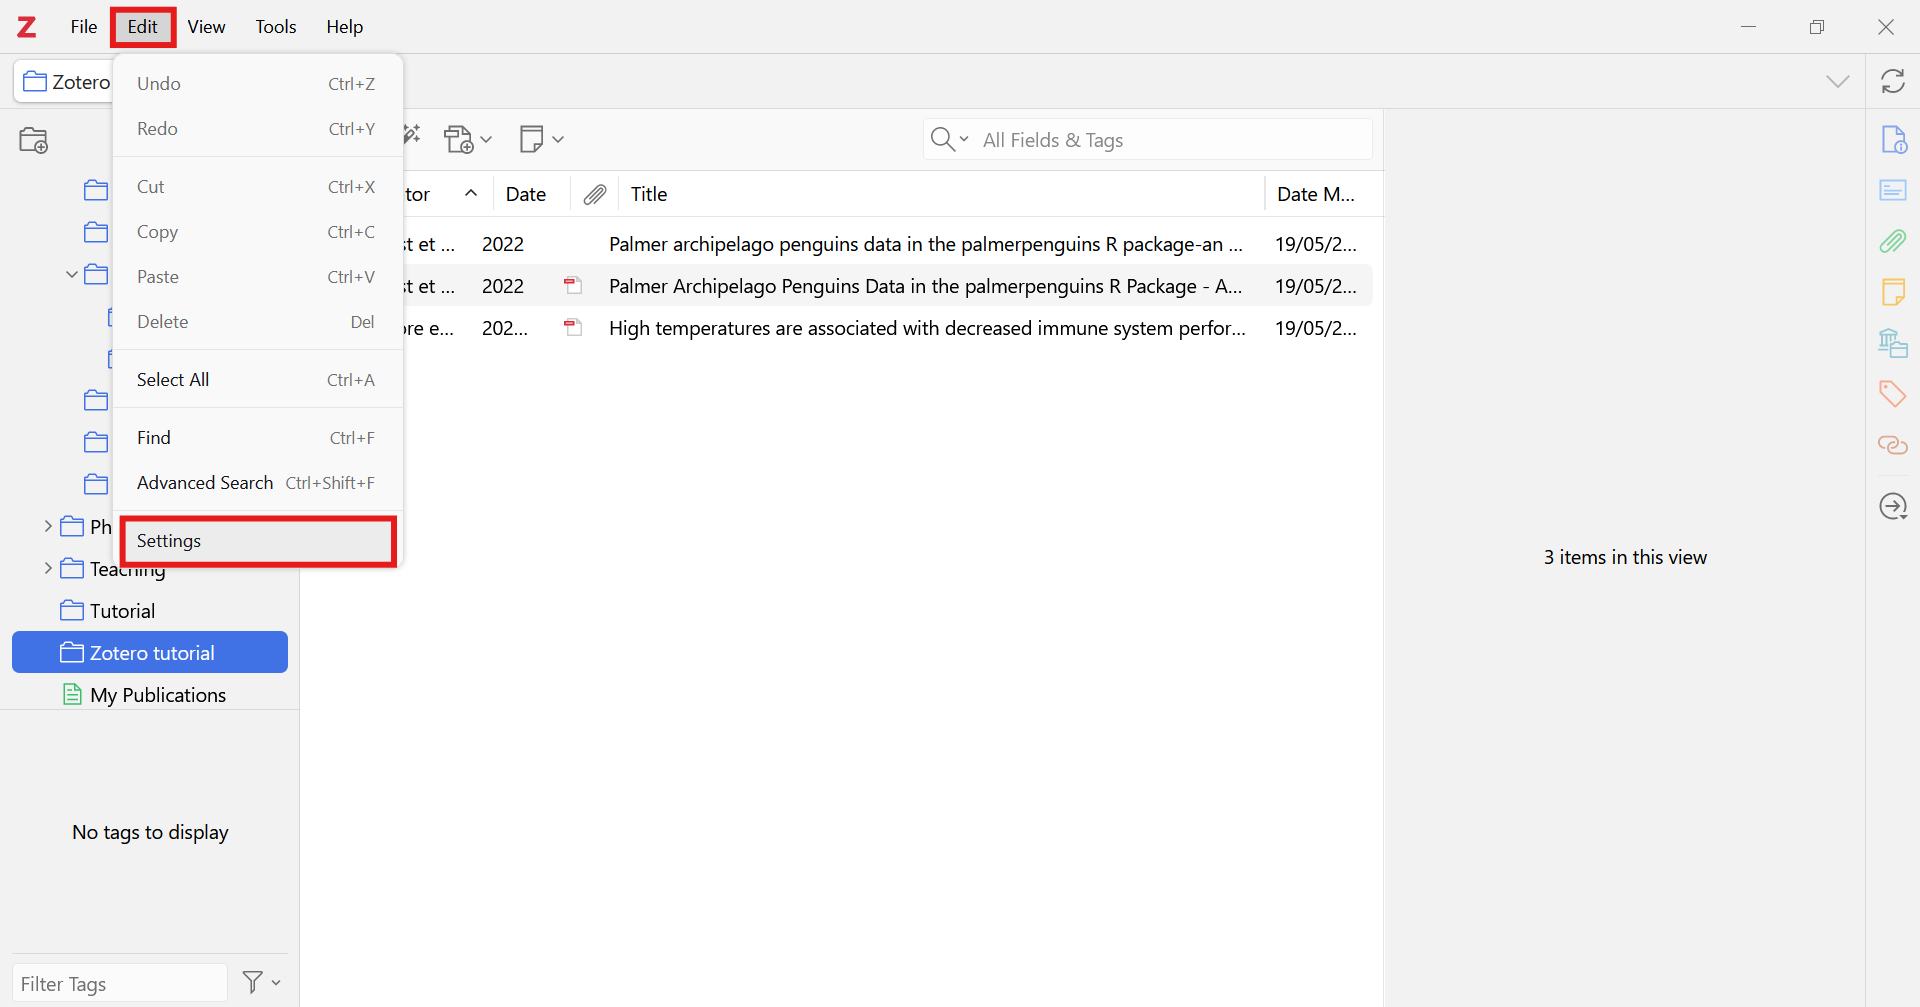Screen dimensions: 1920x1007
Task: Open the Abstract pane icon in sidebar
Action: click(1893, 191)
